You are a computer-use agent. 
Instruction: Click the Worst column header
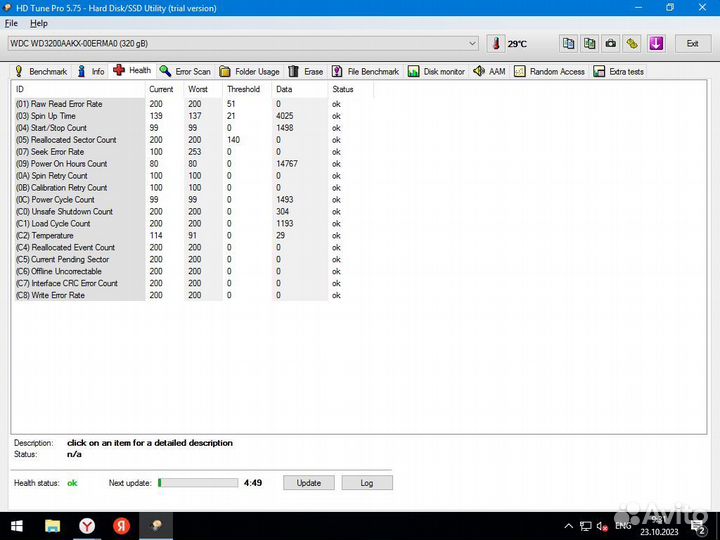click(x=203, y=89)
